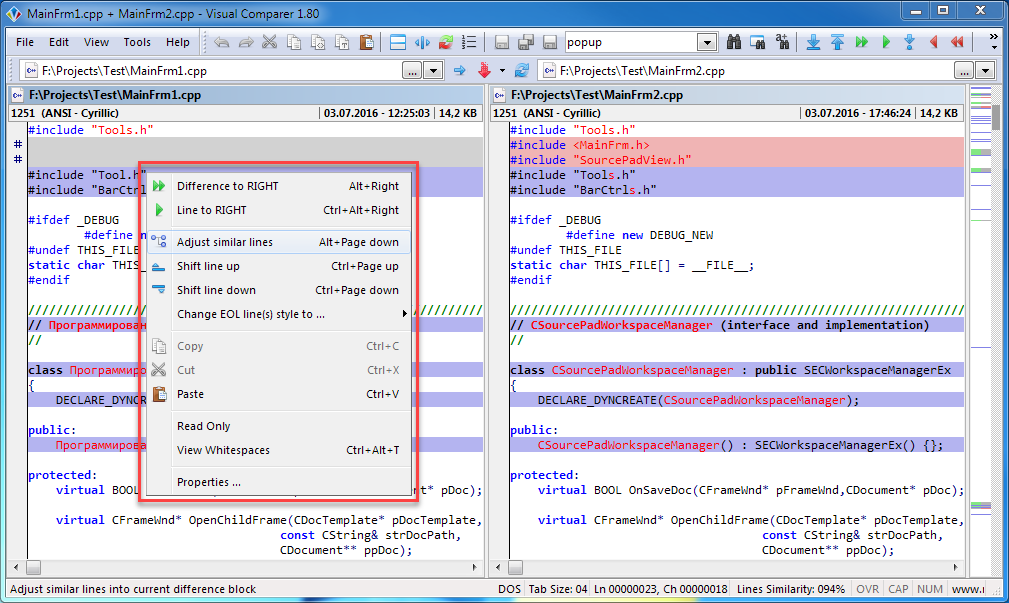
Task: Open the Tools menu
Action: (137, 43)
